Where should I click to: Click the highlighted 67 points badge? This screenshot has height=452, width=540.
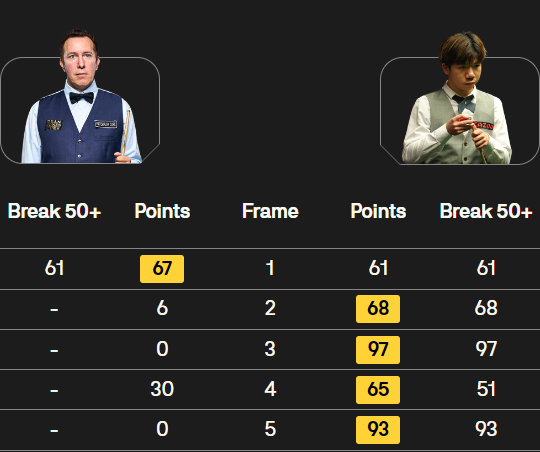pos(162,269)
